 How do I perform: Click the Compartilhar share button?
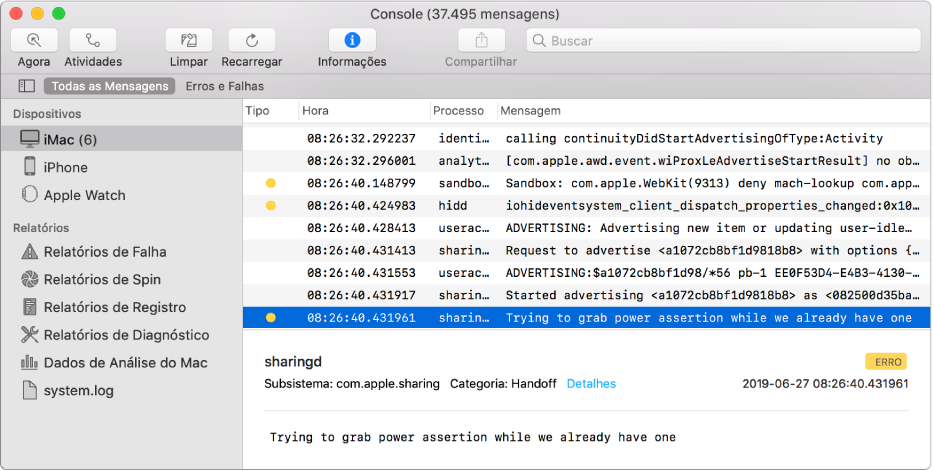pyautogui.click(x=481, y=40)
